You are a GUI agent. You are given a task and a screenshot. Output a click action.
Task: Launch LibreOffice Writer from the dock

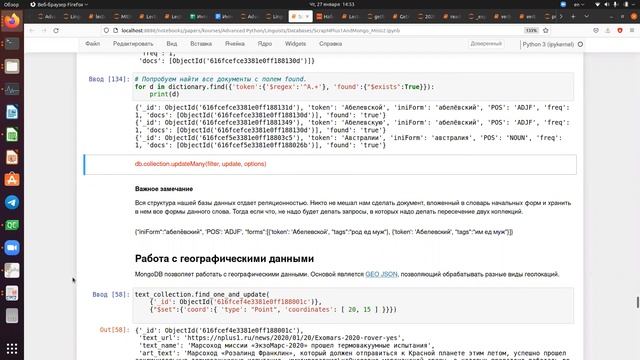point(12,112)
